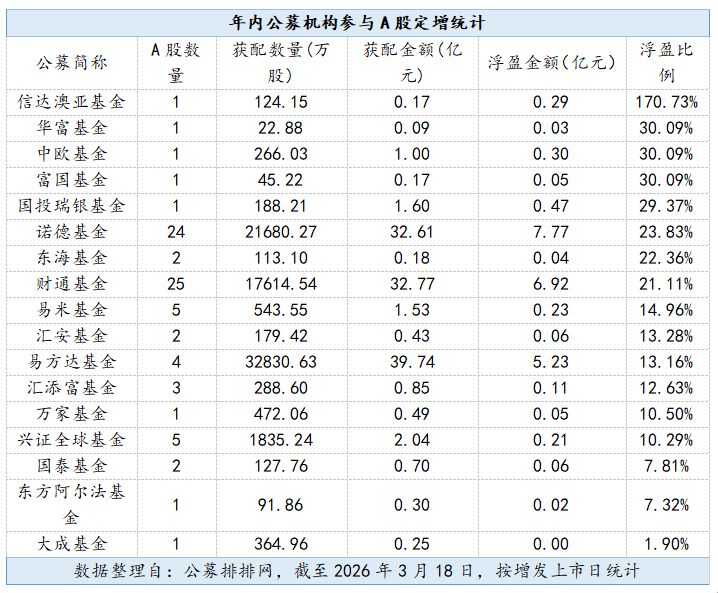Screen dimensions: 718x593
Task: Click the 13.28% ratio cell
Action: (x=666, y=337)
